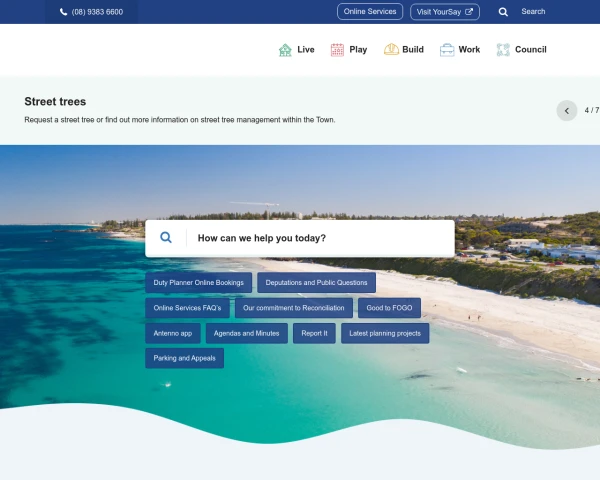Click the house icon next to Live

(x=285, y=49)
